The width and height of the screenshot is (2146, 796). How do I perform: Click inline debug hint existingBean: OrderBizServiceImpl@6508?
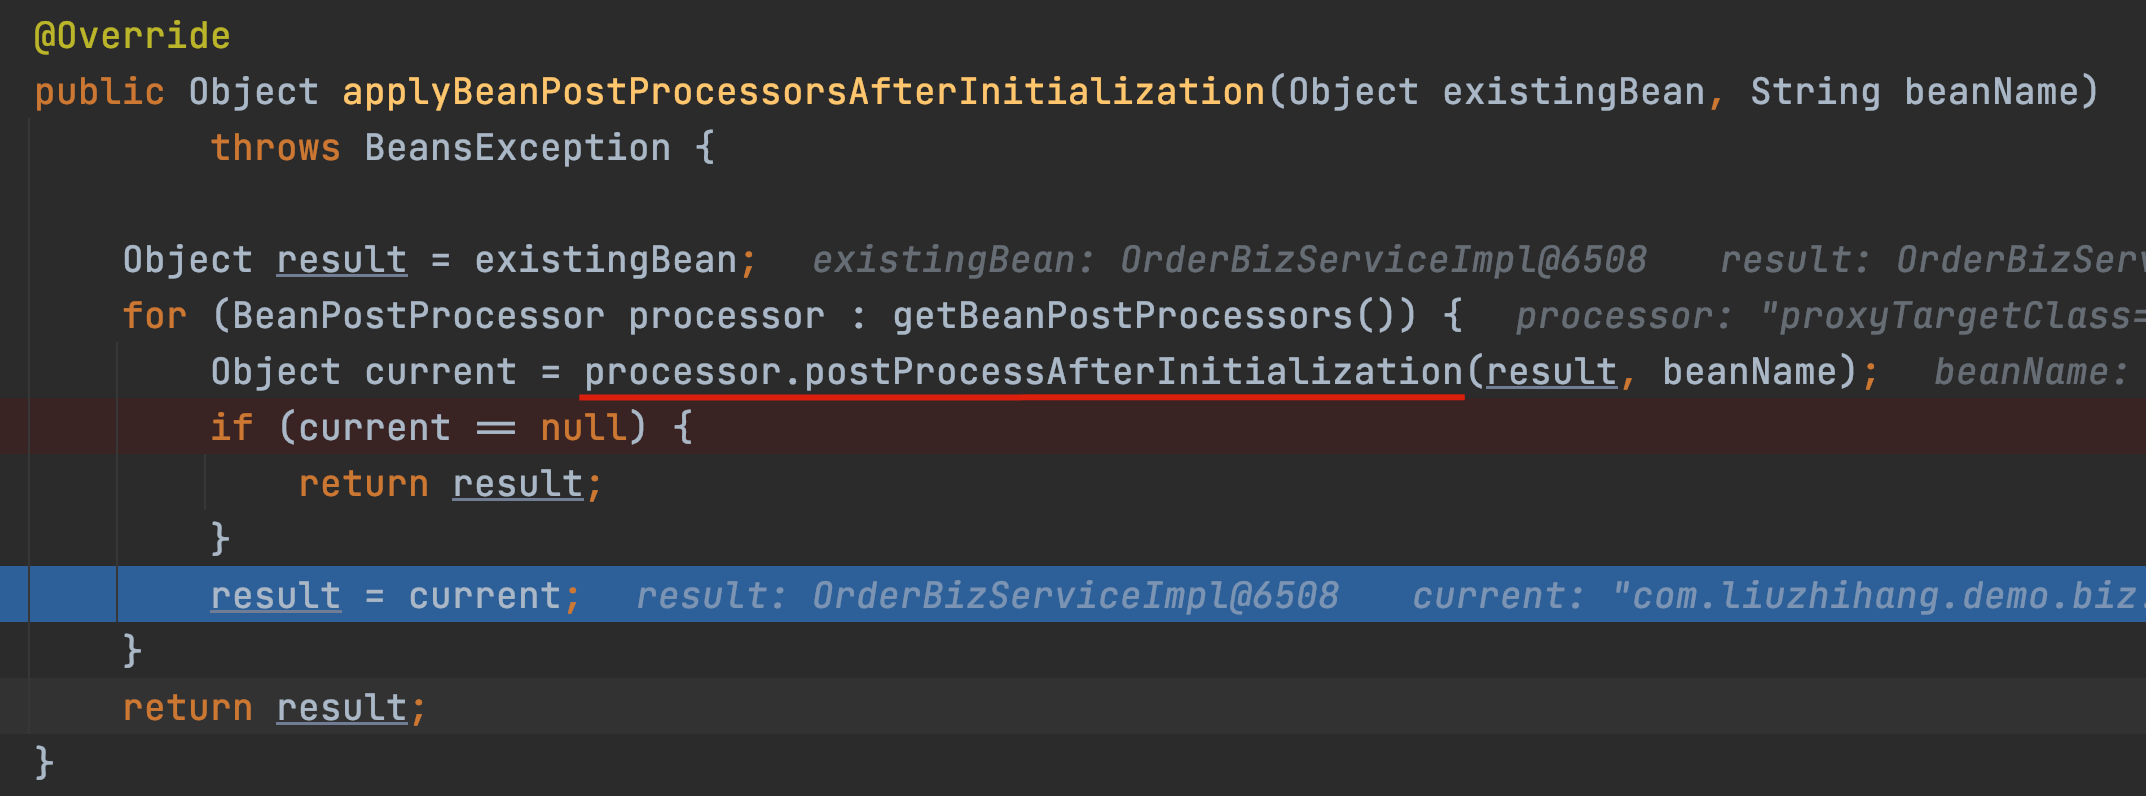tap(1229, 260)
